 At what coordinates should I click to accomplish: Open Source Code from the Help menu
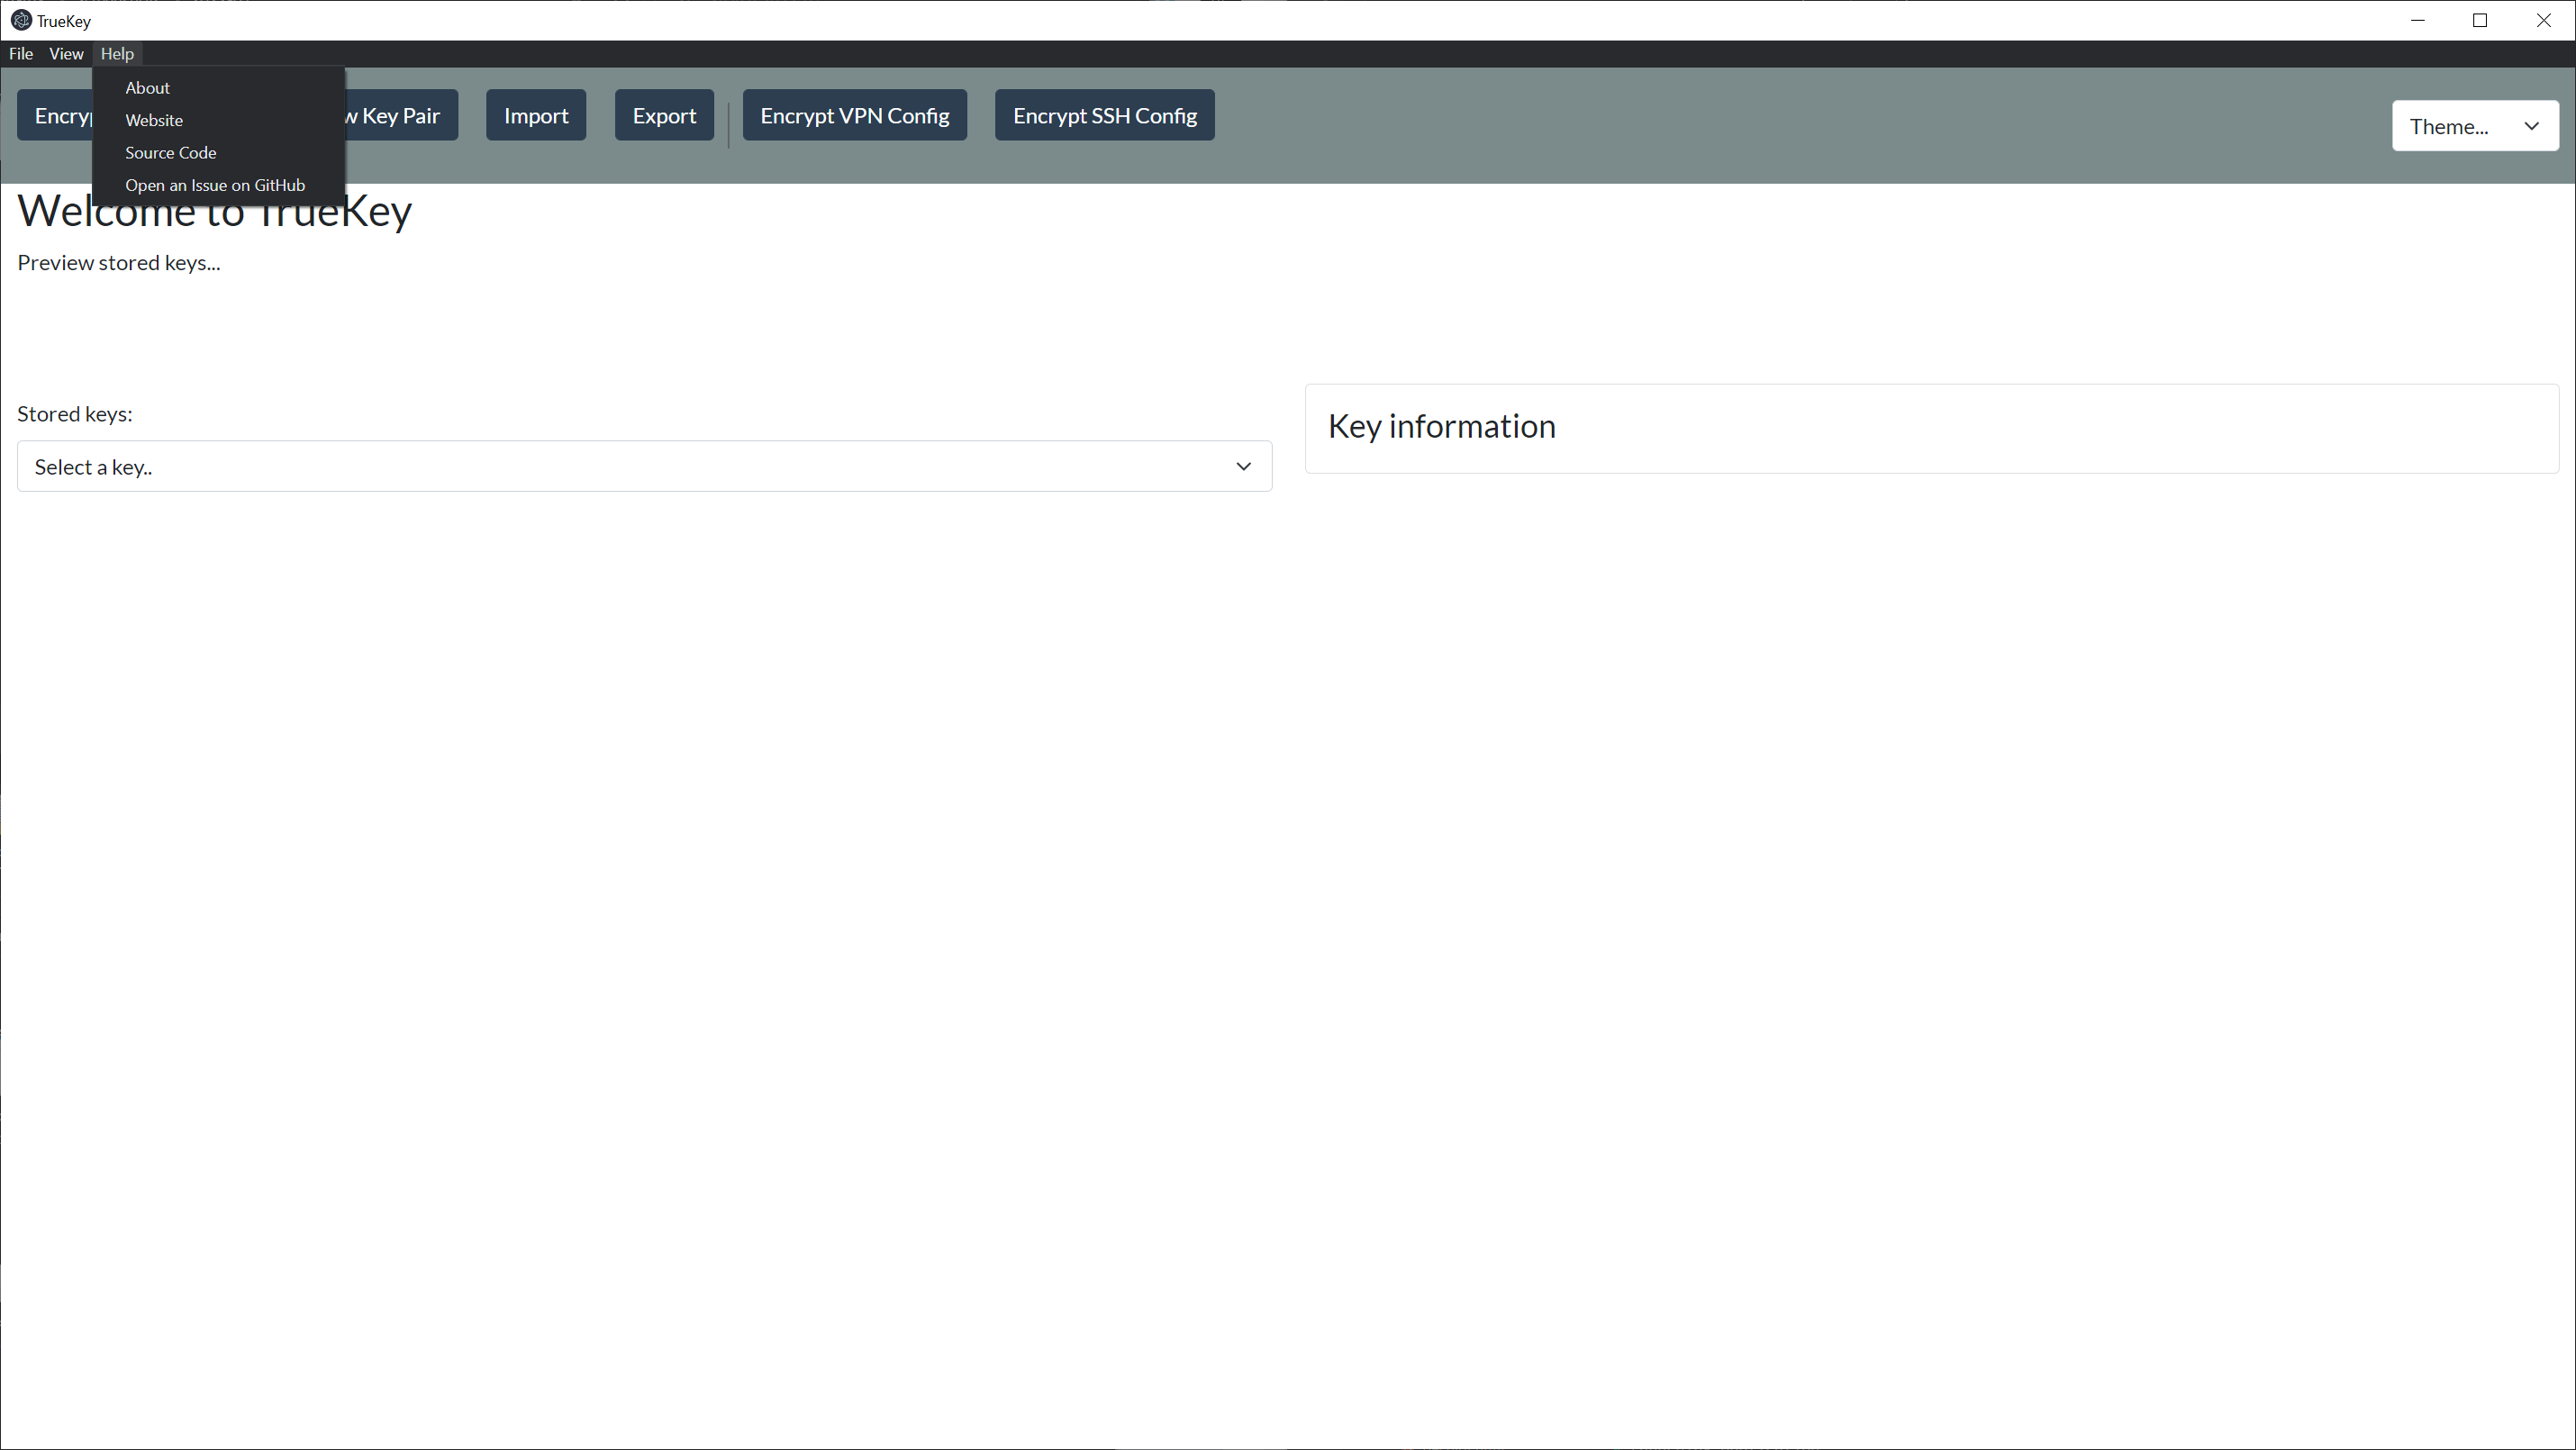pyautogui.click(x=170, y=152)
